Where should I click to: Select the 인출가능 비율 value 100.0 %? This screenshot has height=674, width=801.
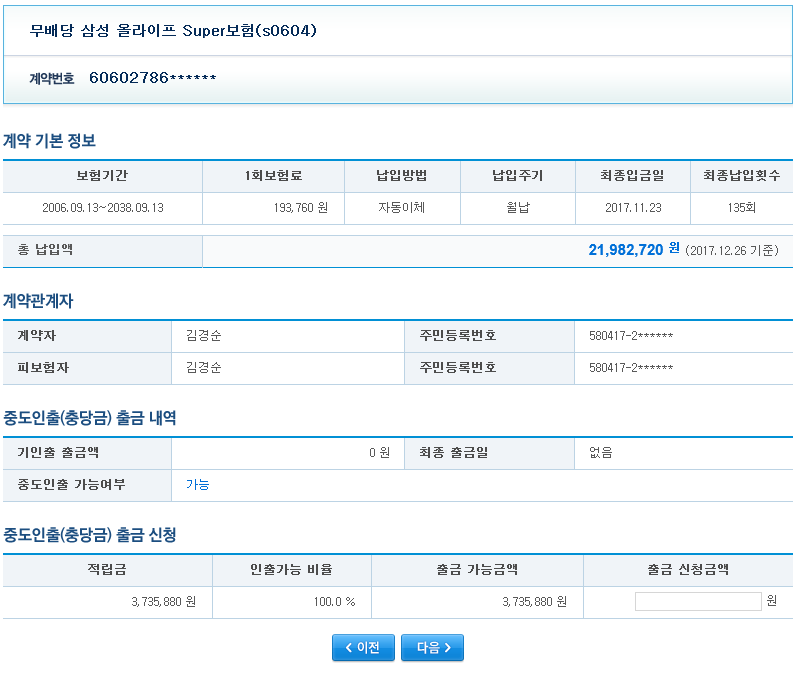[x=330, y=602]
